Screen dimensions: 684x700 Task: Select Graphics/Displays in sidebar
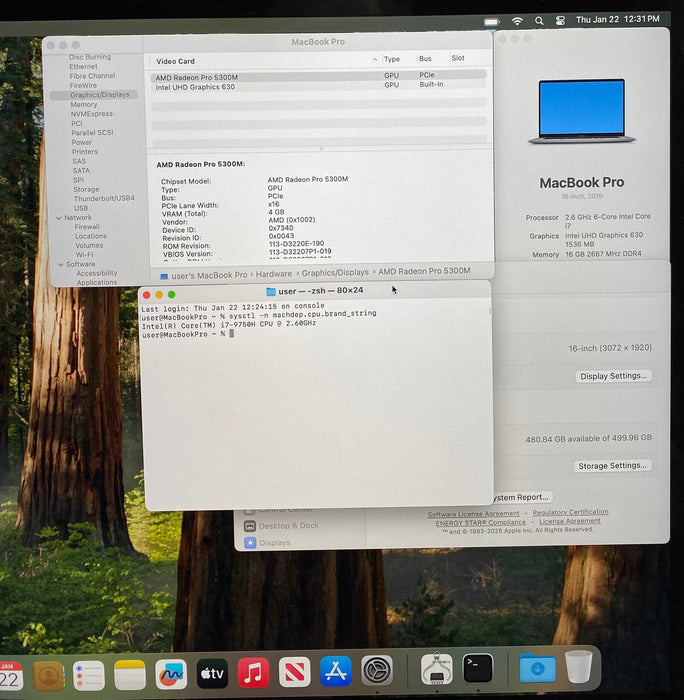point(94,95)
